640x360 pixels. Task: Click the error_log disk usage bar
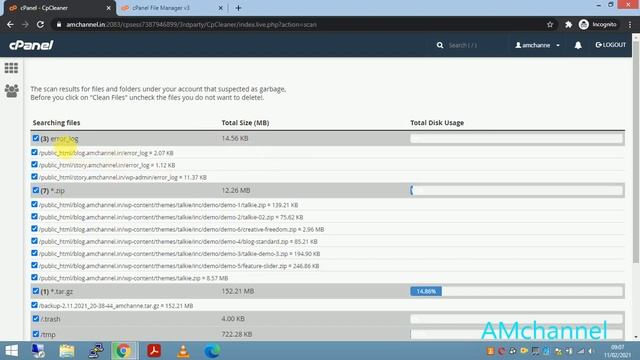pyautogui.click(x=517, y=138)
